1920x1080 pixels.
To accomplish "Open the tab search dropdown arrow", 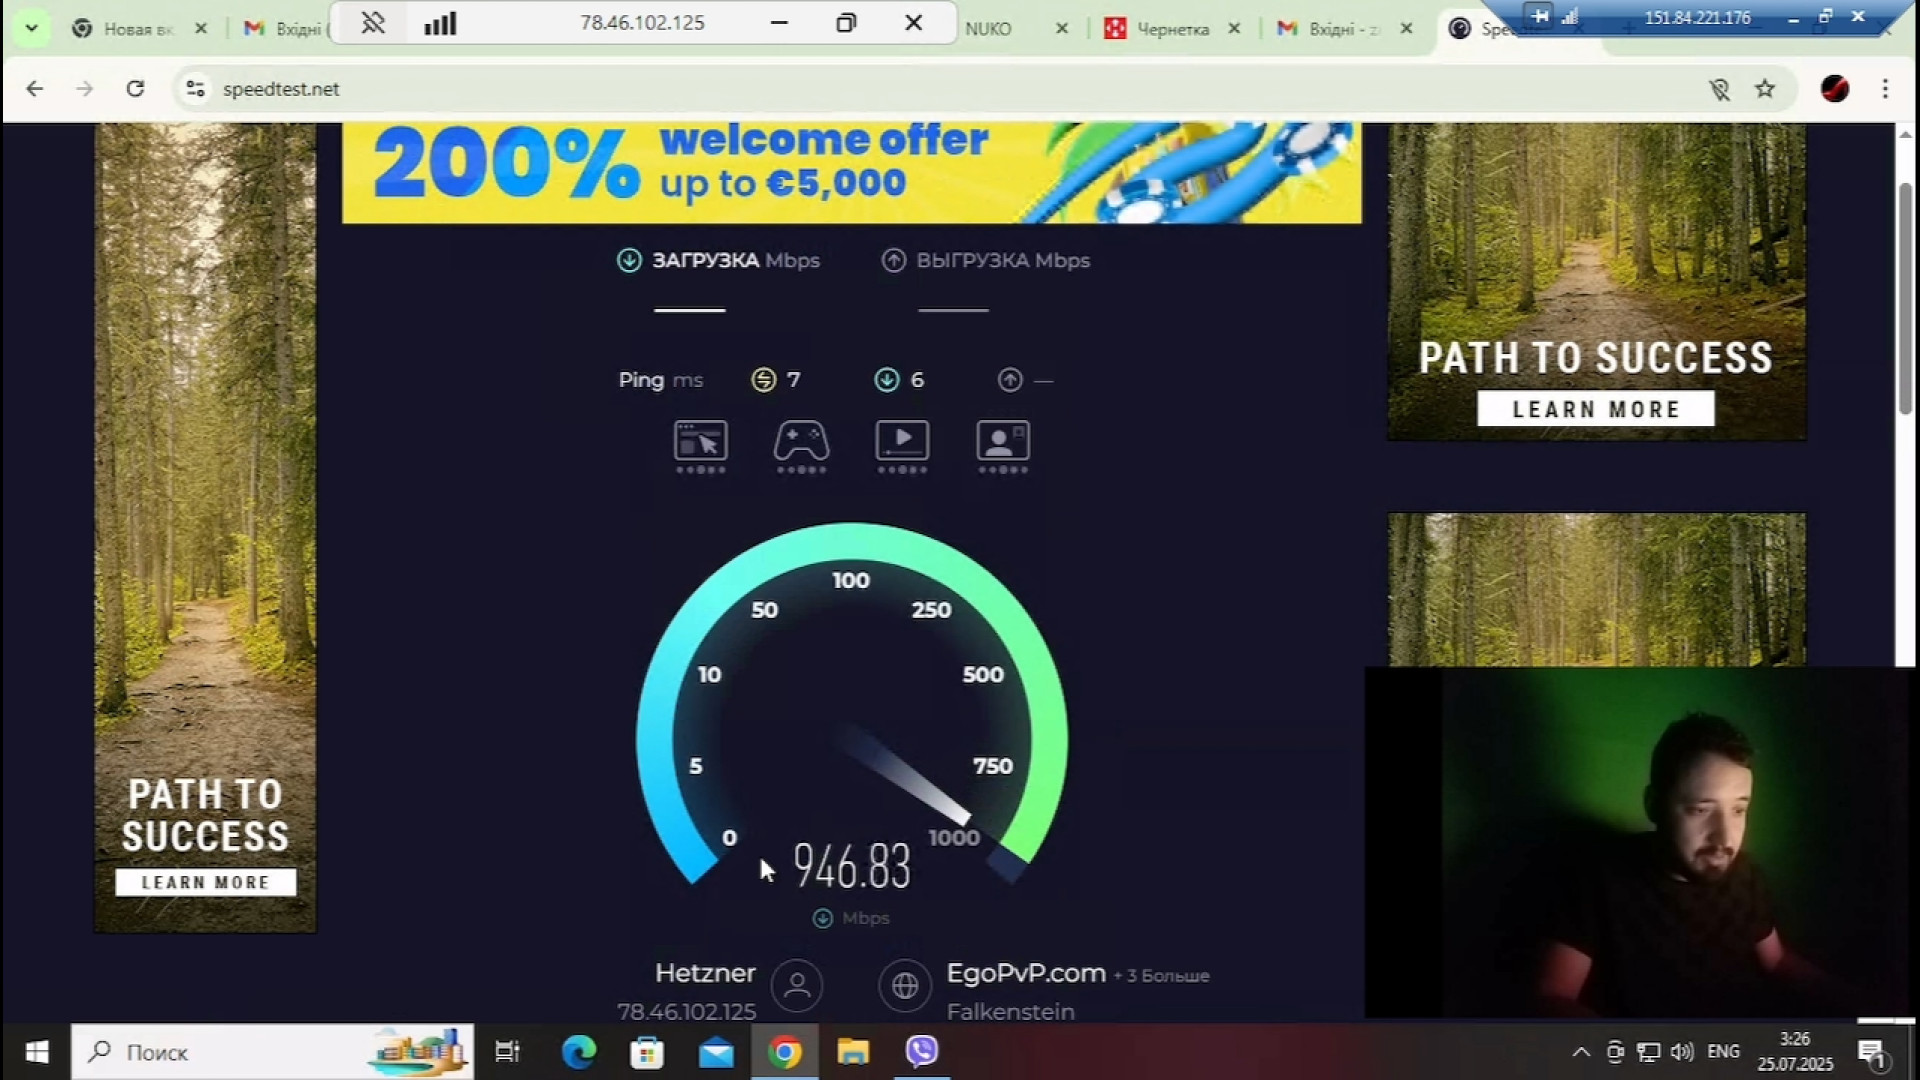I will pyautogui.click(x=31, y=28).
